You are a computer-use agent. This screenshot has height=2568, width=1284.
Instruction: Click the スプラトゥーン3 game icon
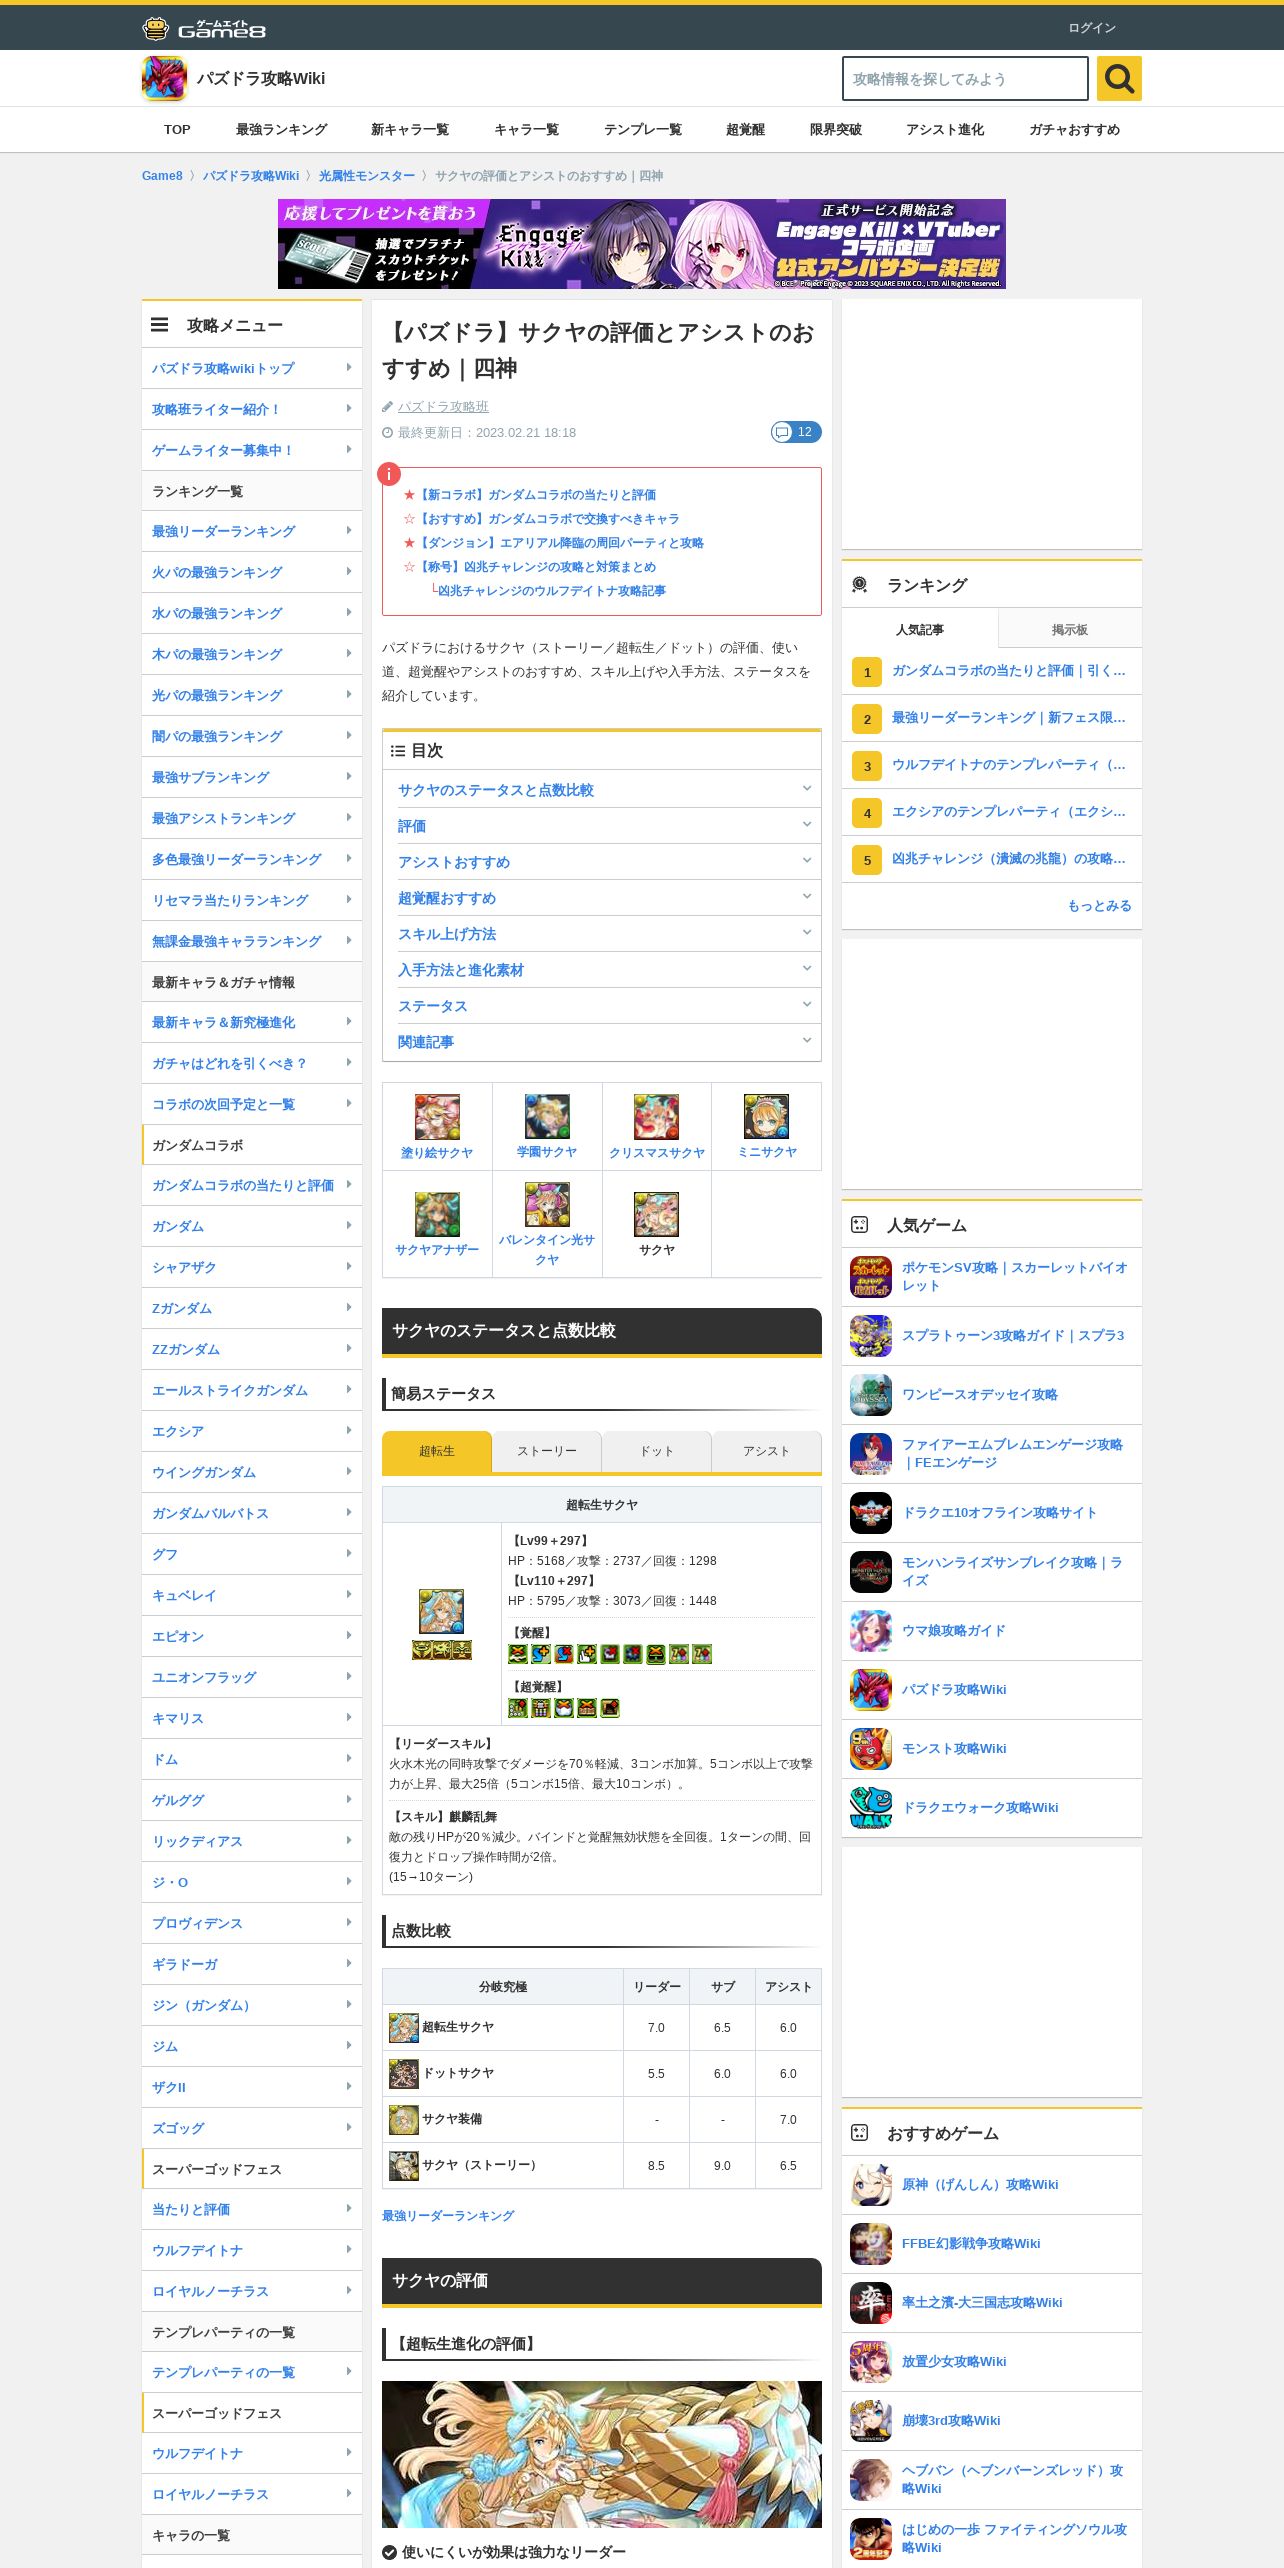click(871, 1336)
